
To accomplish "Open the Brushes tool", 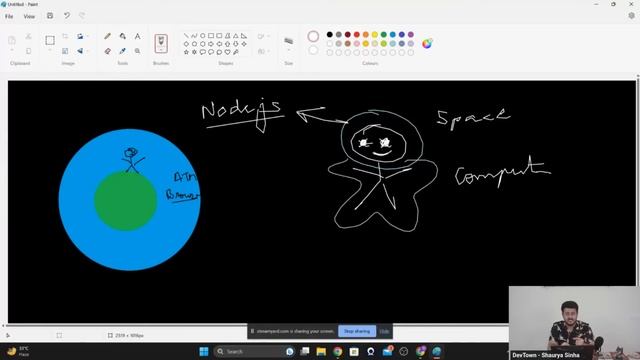I will [x=161, y=43].
